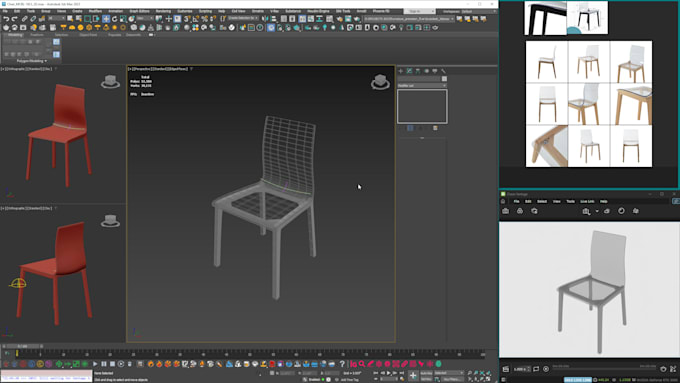This screenshot has height=383, width=680.
Task: Open the Select by Name dialog
Action: (x=78, y=19)
